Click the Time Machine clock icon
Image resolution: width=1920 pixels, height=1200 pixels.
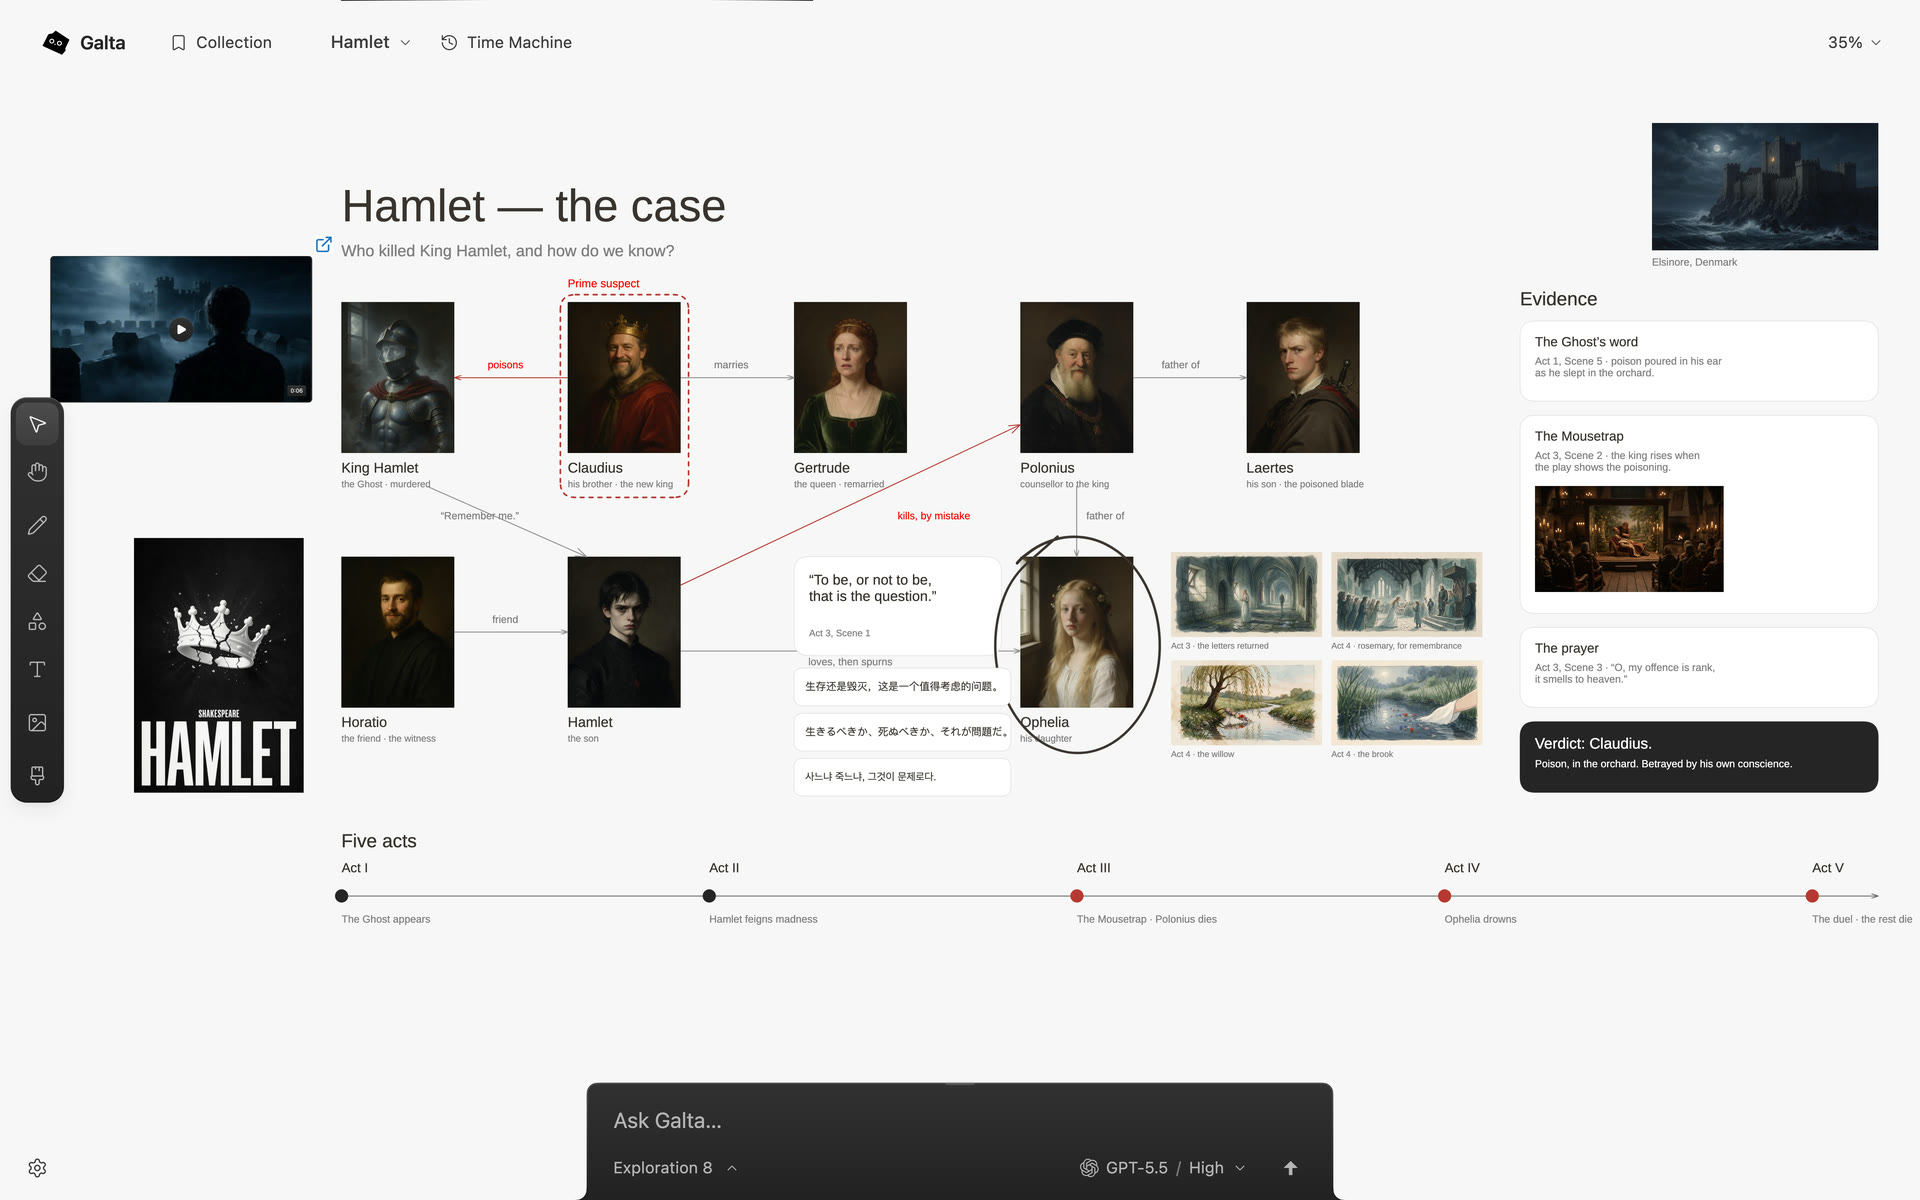click(449, 42)
